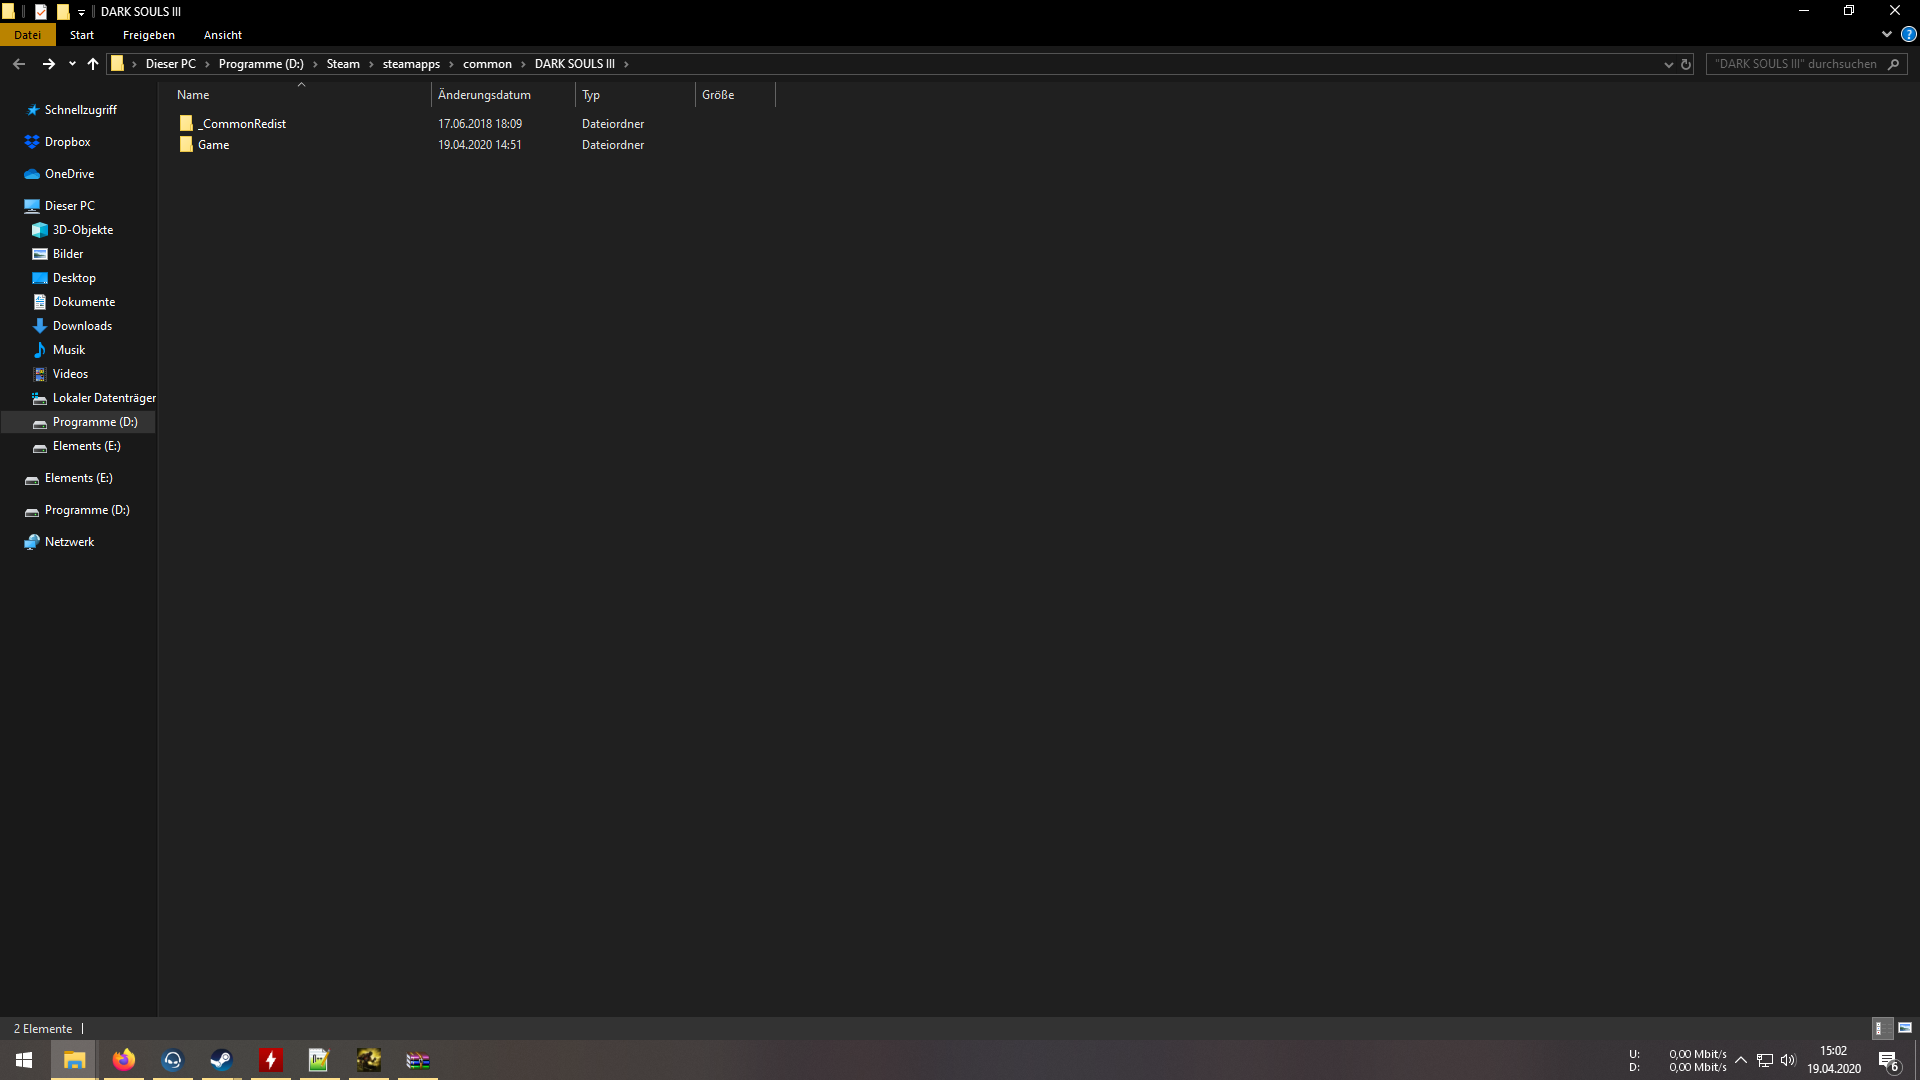Screen dimensions: 1920x1080
Task: Click the steamapps breadcrumb segment
Action: coord(411,64)
